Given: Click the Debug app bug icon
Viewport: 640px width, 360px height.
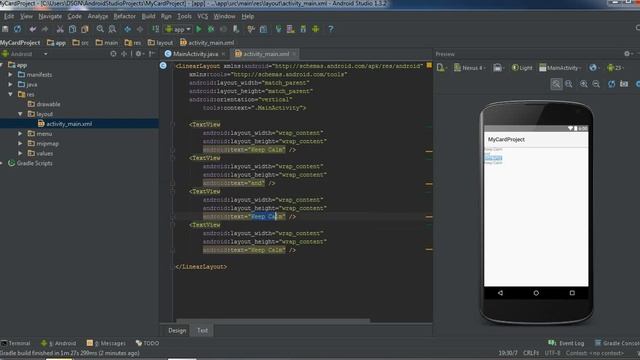Looking at the screenshot, I should pos(211,29).
